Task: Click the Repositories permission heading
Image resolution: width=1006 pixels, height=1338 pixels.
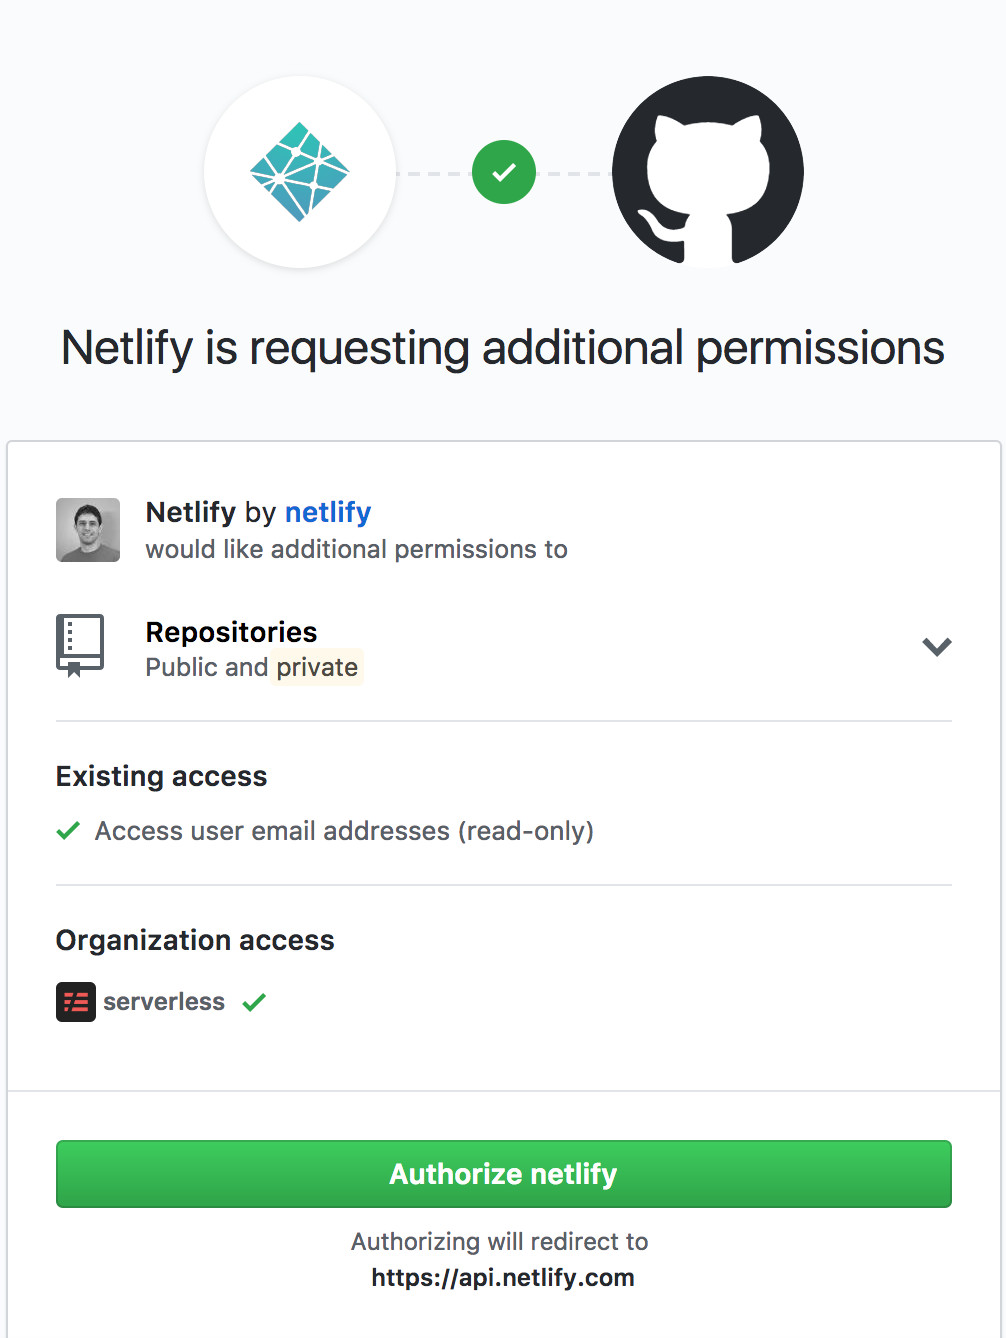Action: pyautogui.click(x=231, y=632)
